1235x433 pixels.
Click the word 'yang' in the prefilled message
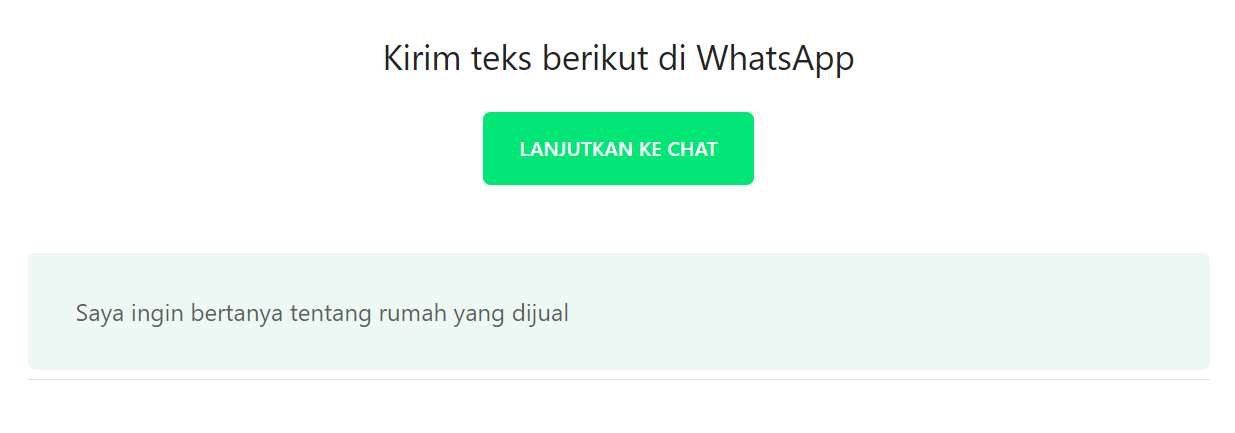[478, 314]
